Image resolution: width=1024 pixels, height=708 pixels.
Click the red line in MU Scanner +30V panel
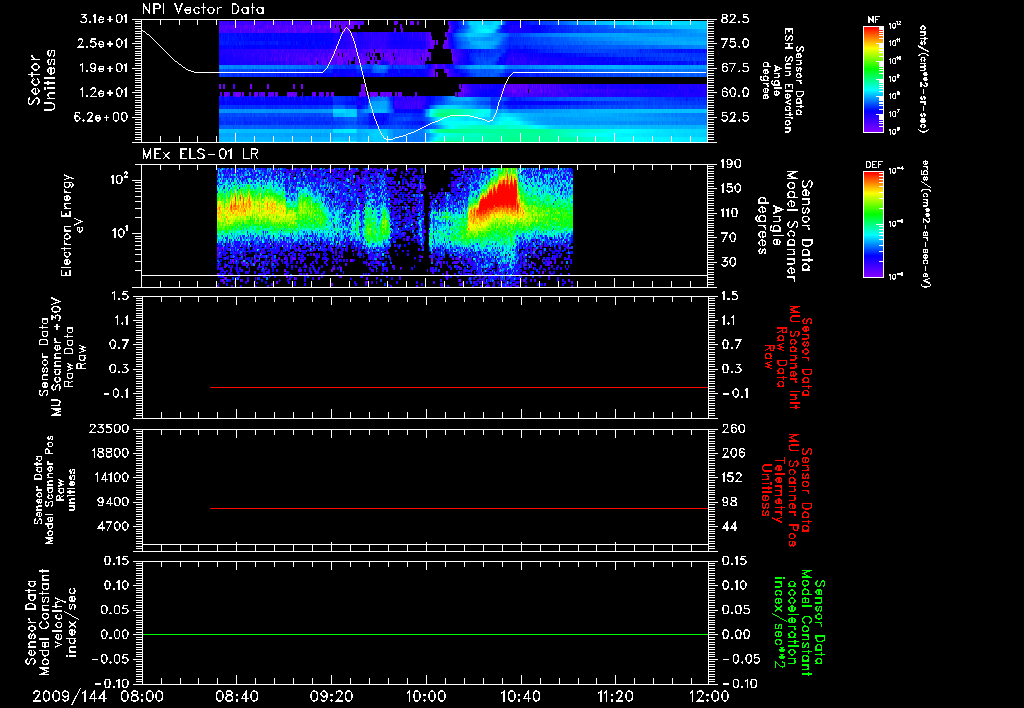(458, 387)
